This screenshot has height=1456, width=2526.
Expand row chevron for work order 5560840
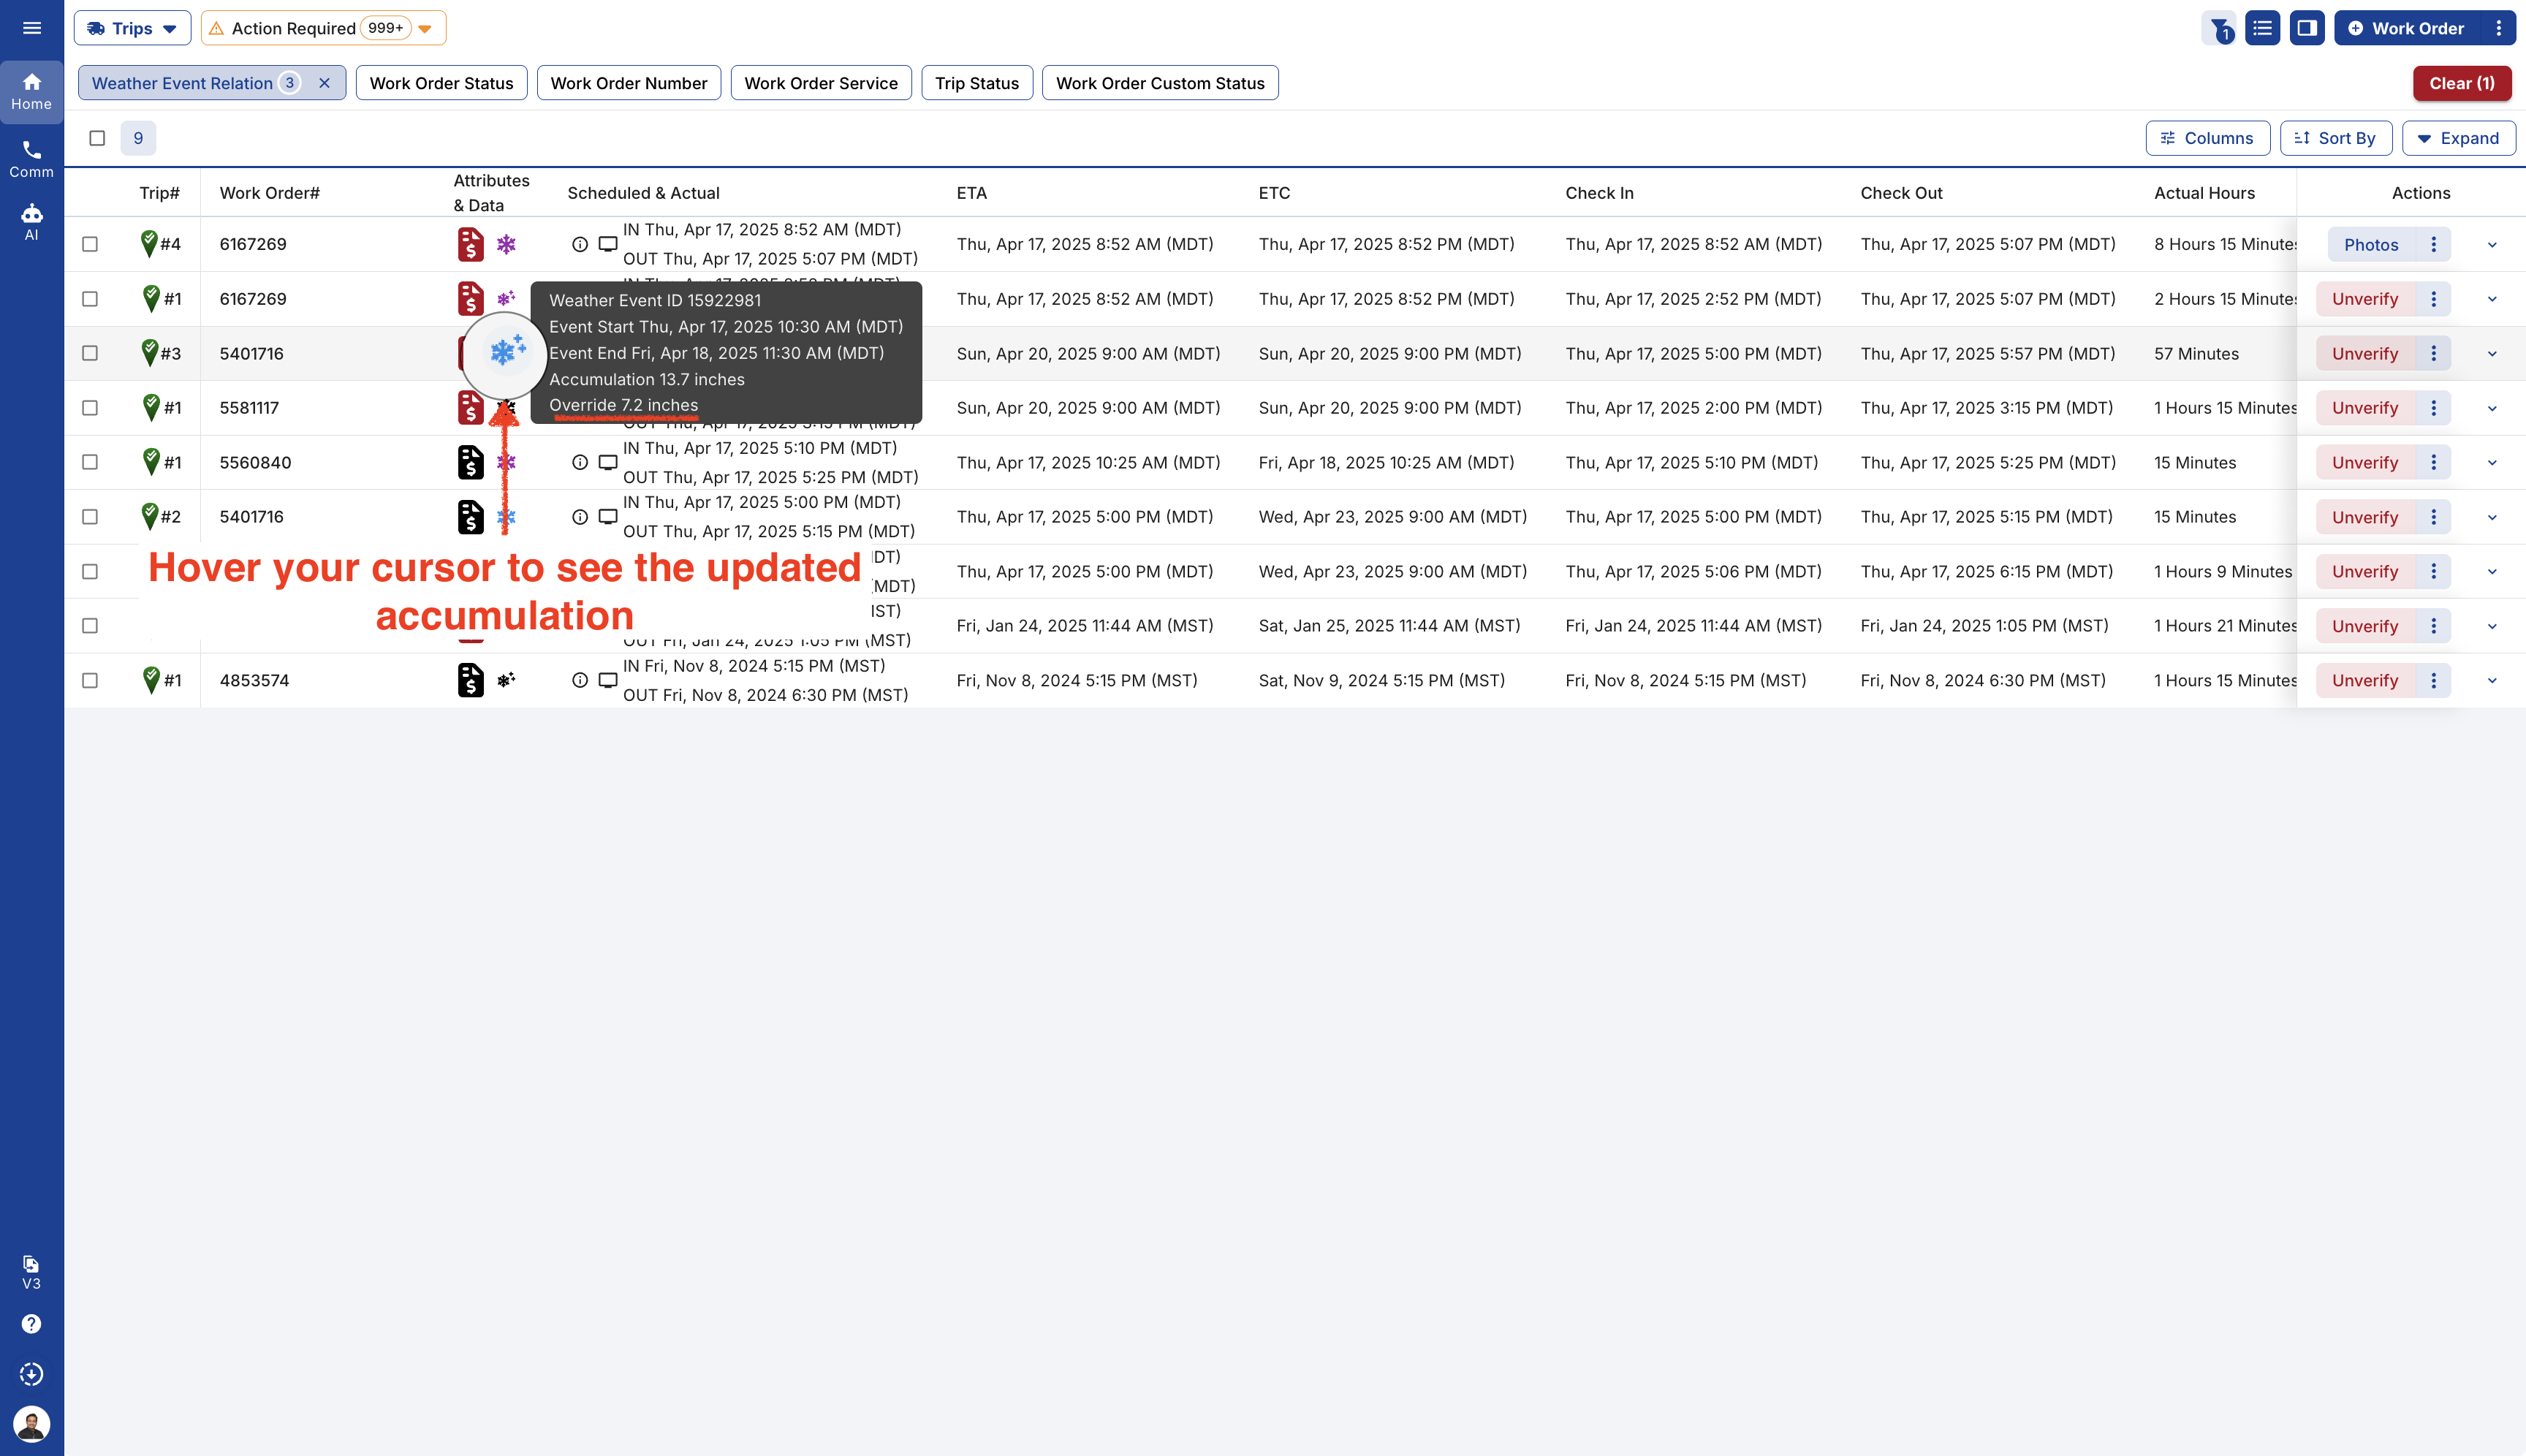coord(2492,463)
